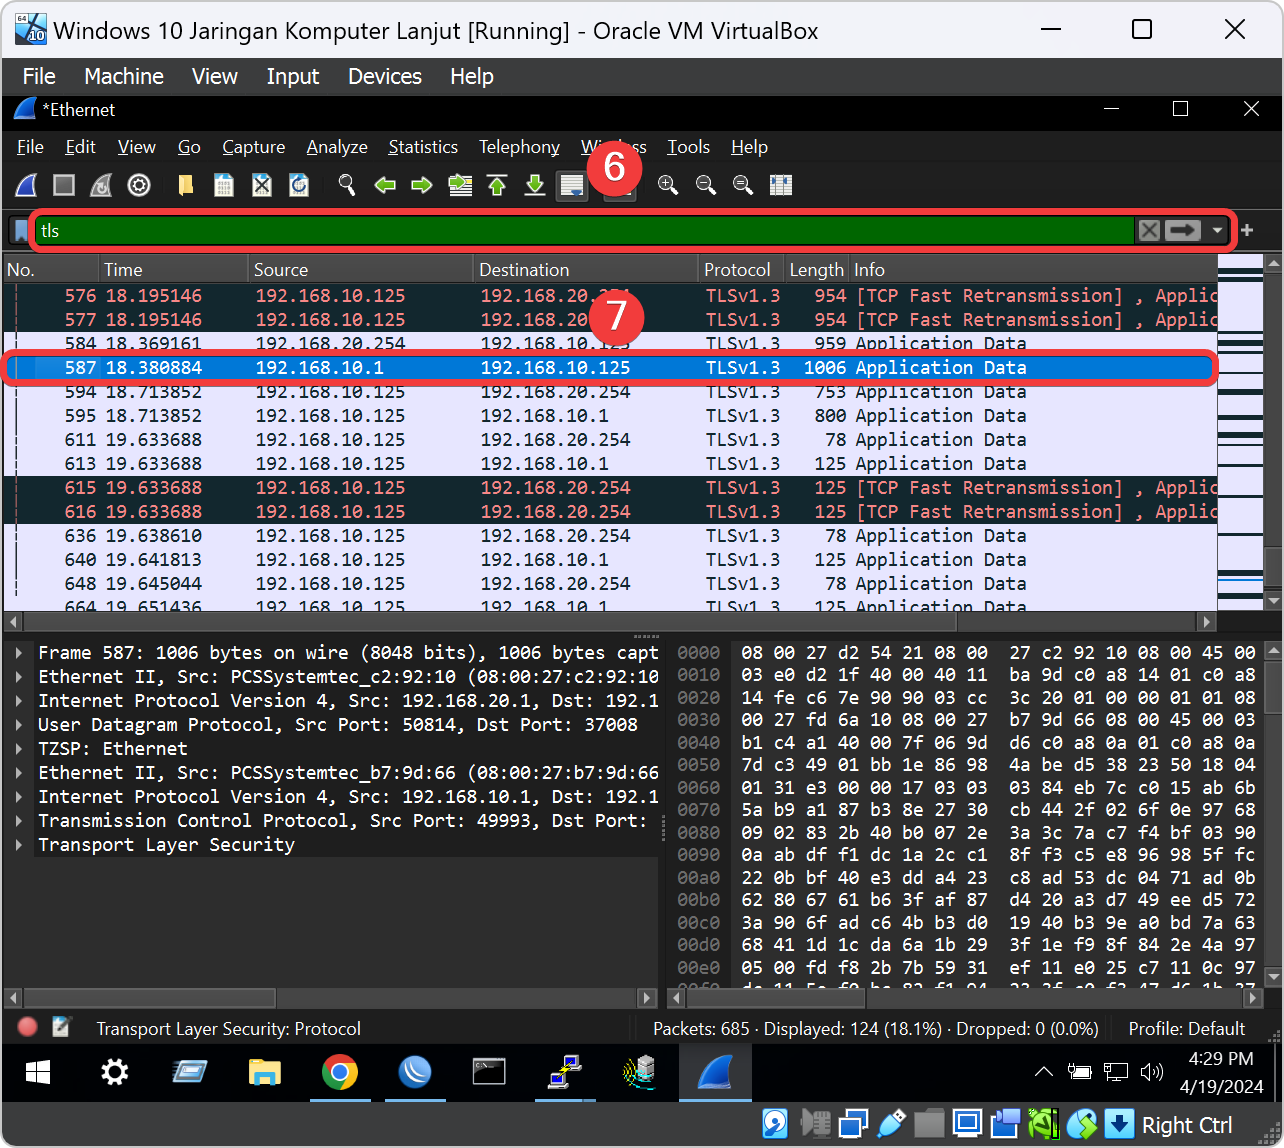Viewport: 1284px width, 1148px height.
Task: Expand Transmission Control Protocol section
Action: 19,821
